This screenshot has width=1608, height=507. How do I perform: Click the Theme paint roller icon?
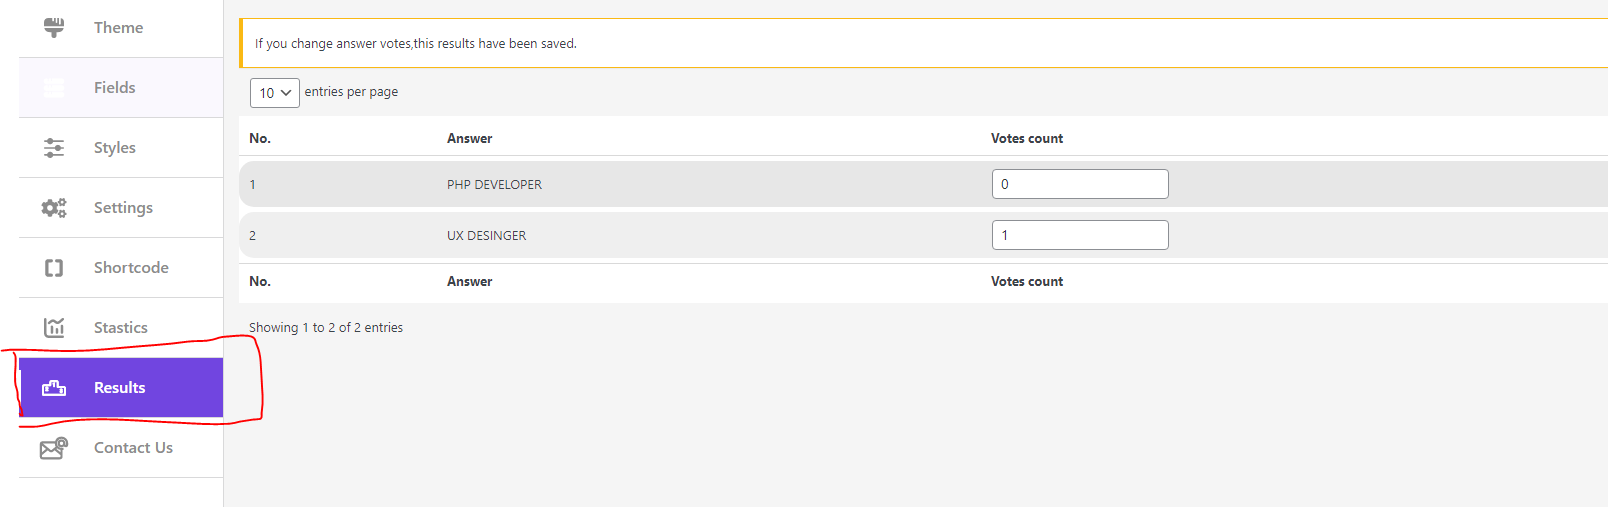click(x=54, y=28)
